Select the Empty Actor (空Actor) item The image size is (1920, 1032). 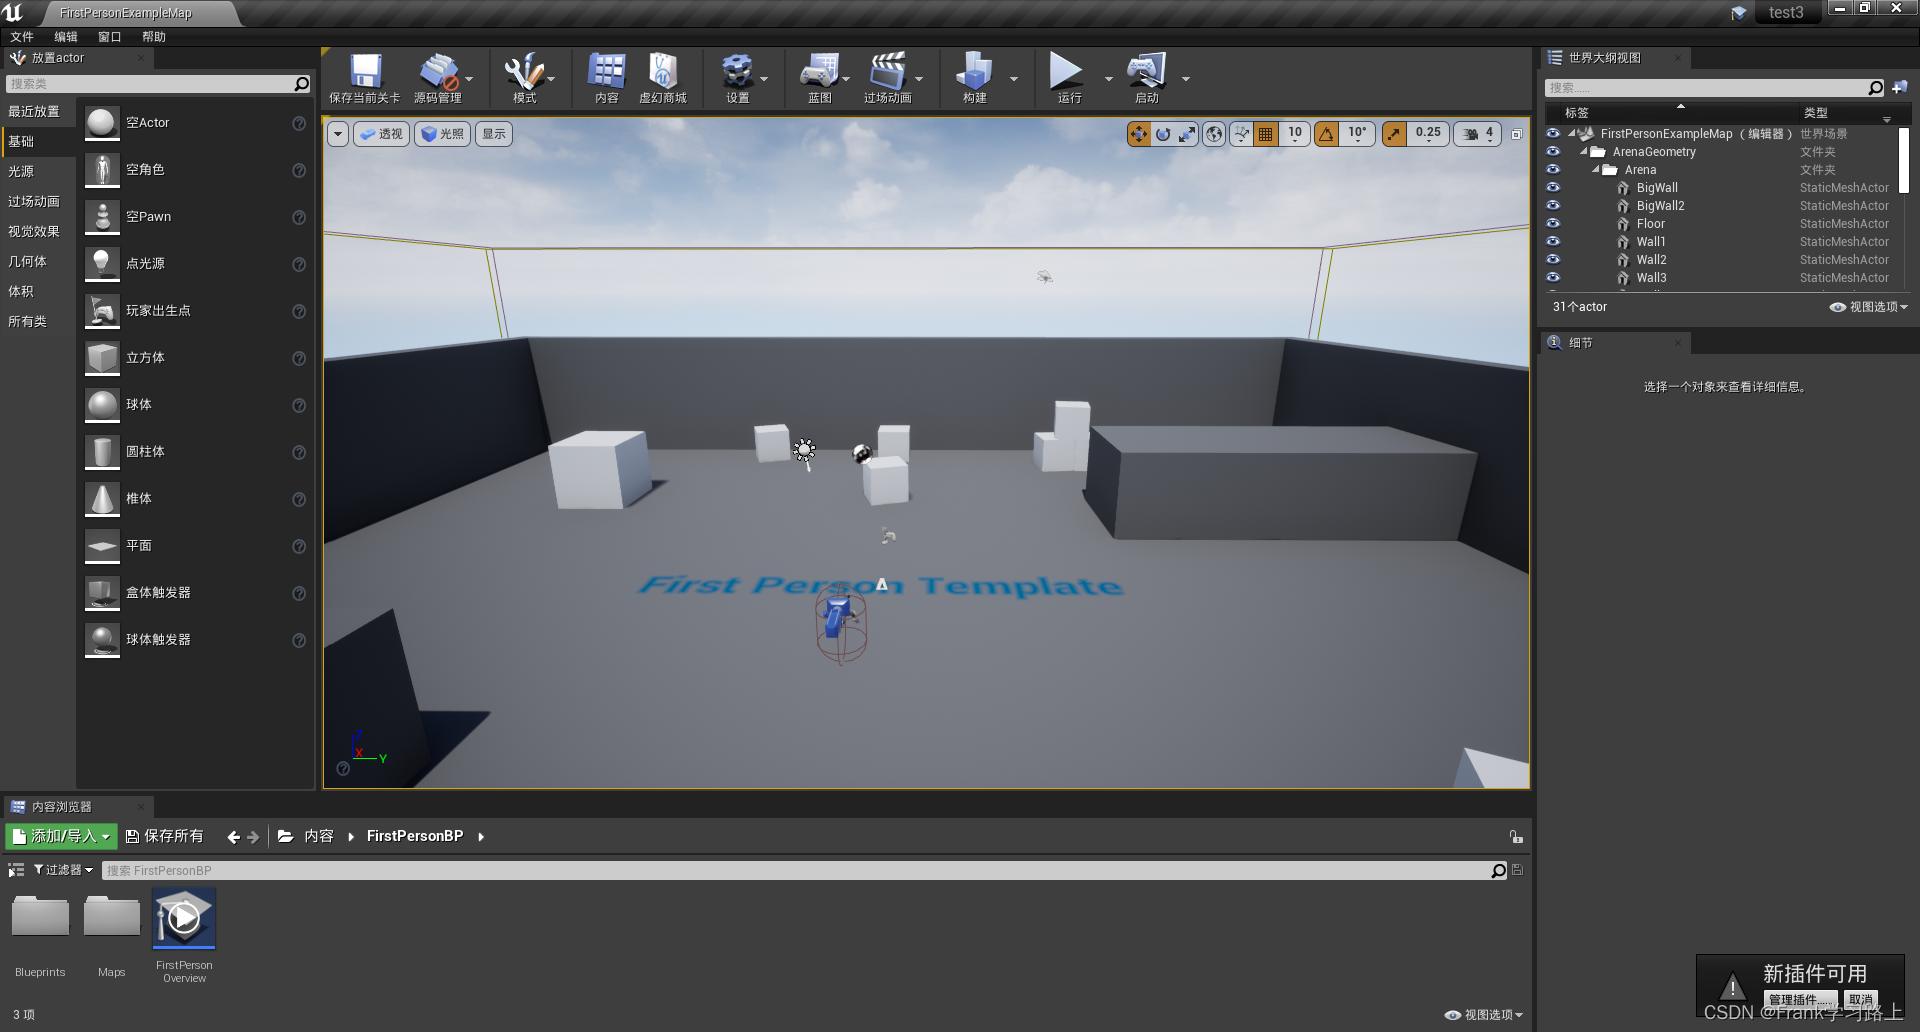pos(196,123)
